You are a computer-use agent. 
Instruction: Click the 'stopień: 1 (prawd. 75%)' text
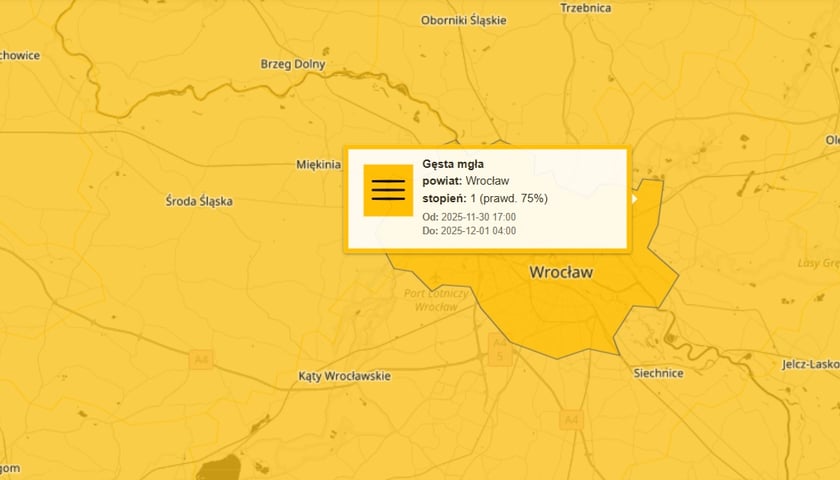click(x=484, y=199)
